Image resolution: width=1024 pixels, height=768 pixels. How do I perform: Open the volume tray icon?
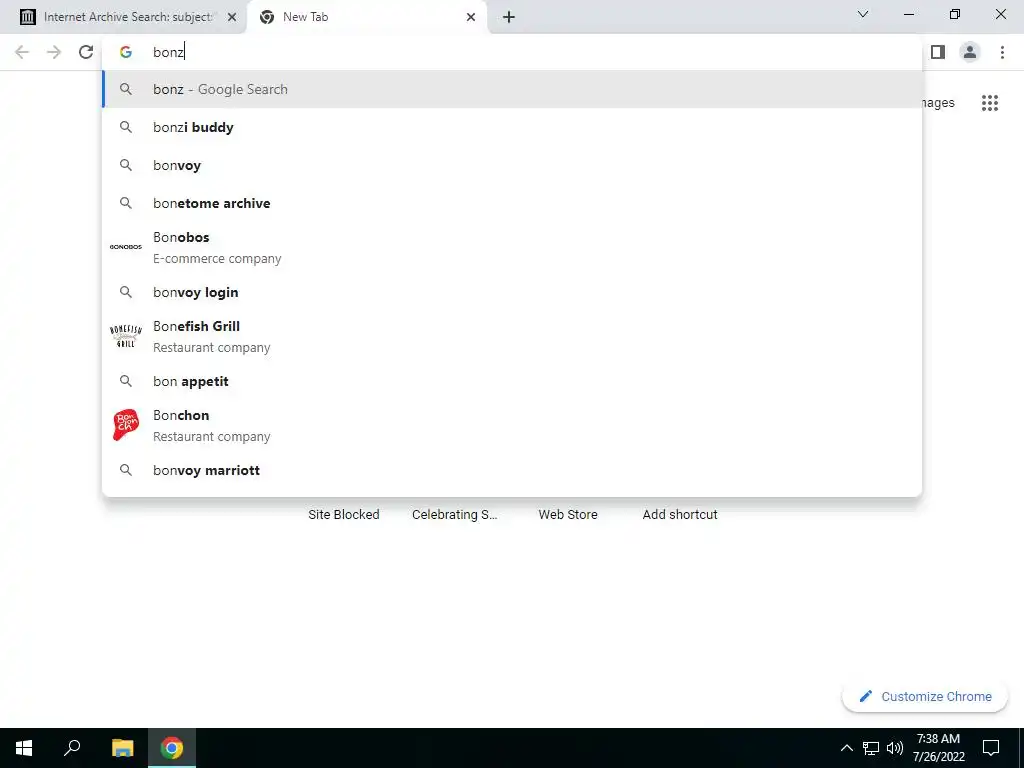point(895,748)
